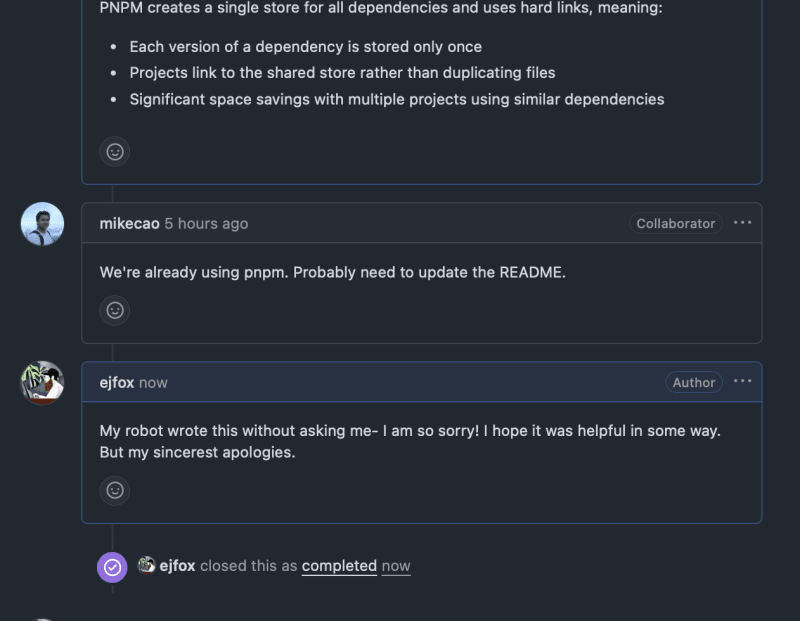Click the purple closed-as-completed checkmark icon

[112, 566]
